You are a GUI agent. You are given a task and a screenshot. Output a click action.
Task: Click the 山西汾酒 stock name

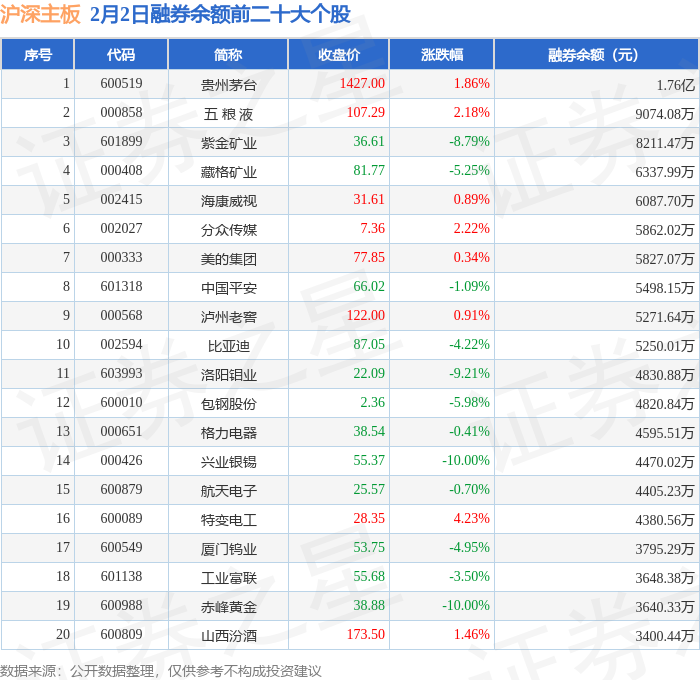(229, 636)
